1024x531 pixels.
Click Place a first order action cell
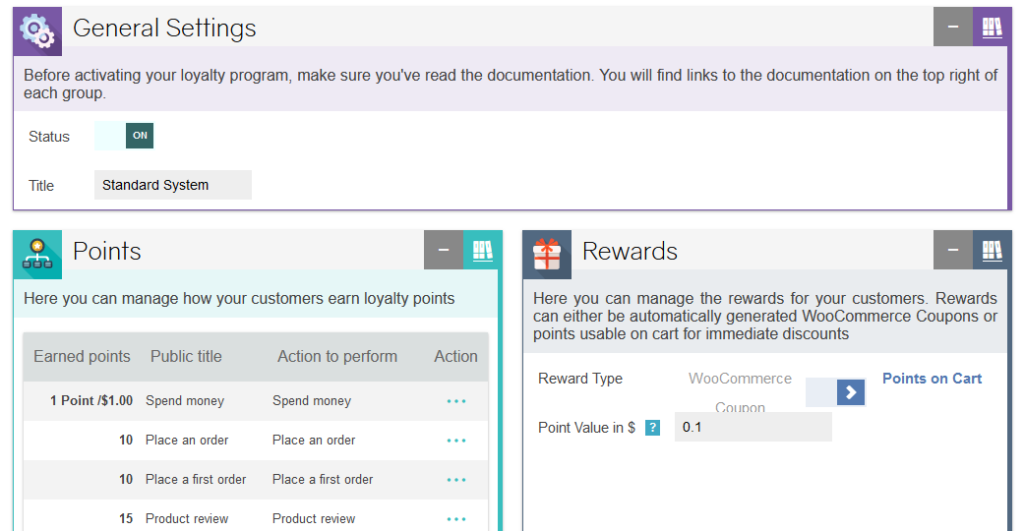pos(323,479)
